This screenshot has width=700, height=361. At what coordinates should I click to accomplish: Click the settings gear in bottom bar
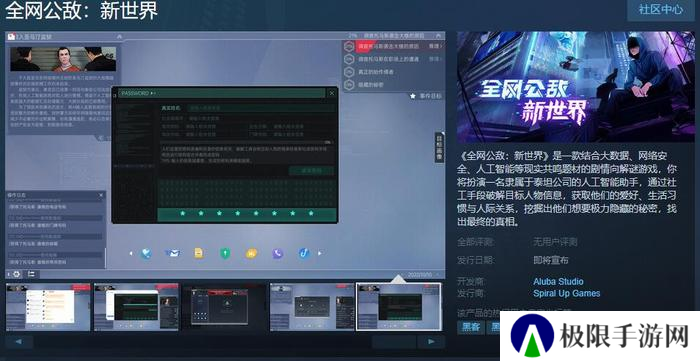tap(17, 274)
